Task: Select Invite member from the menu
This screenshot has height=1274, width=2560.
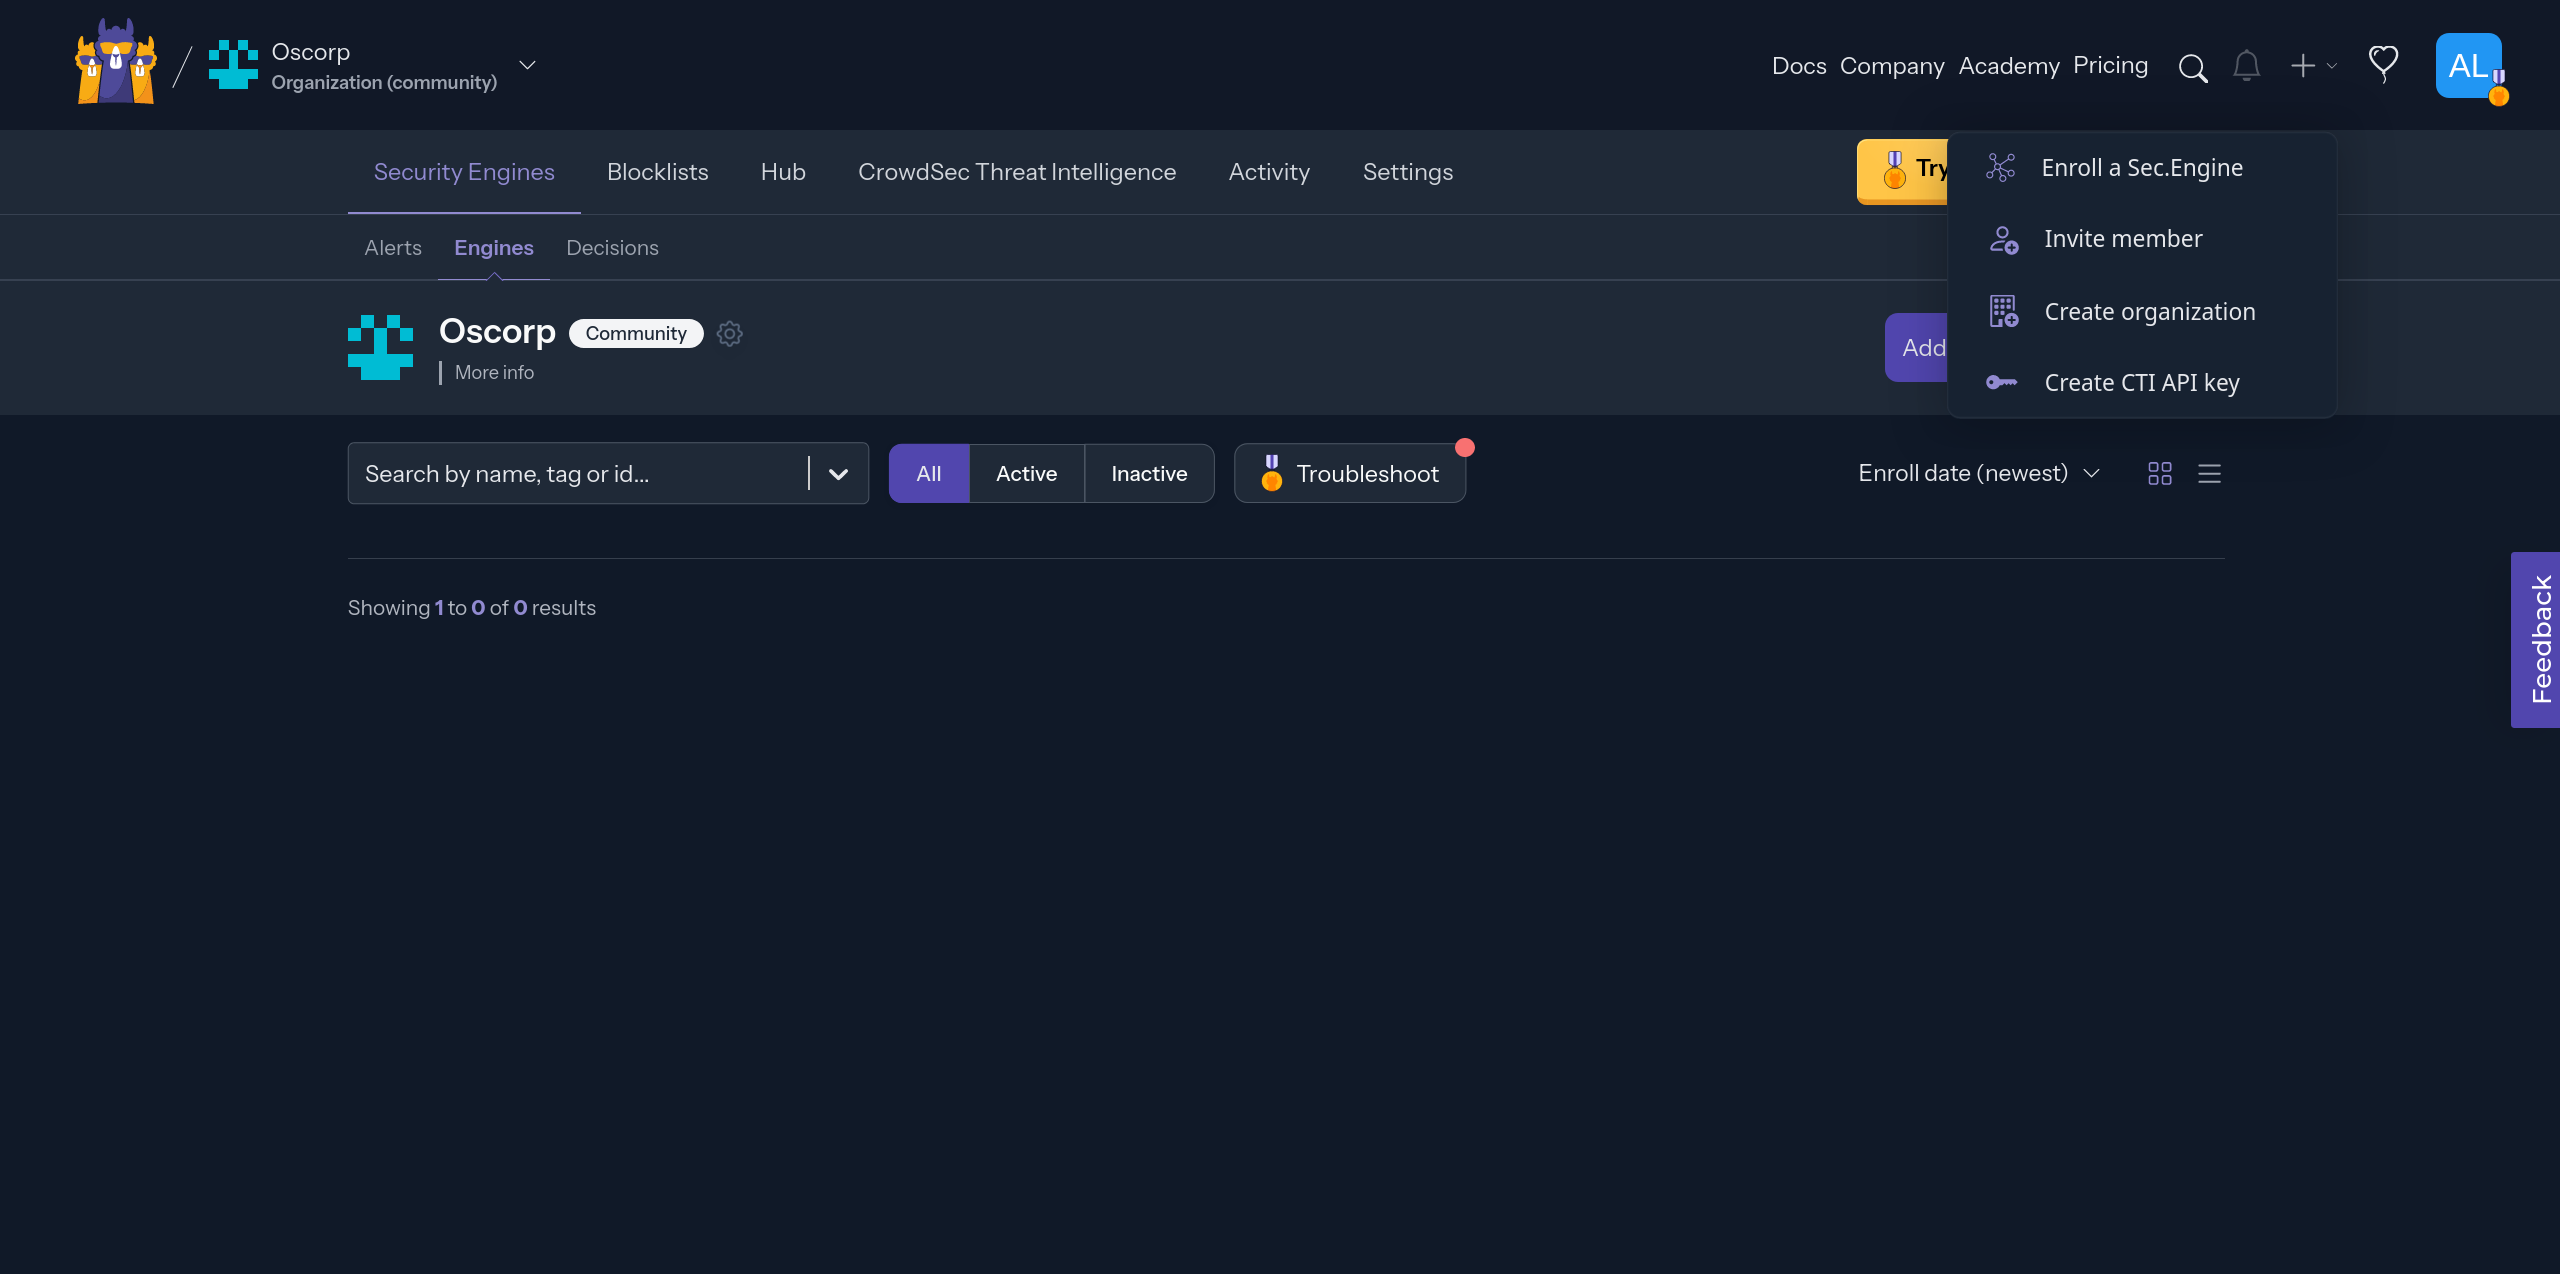Action: point(2122,238)
